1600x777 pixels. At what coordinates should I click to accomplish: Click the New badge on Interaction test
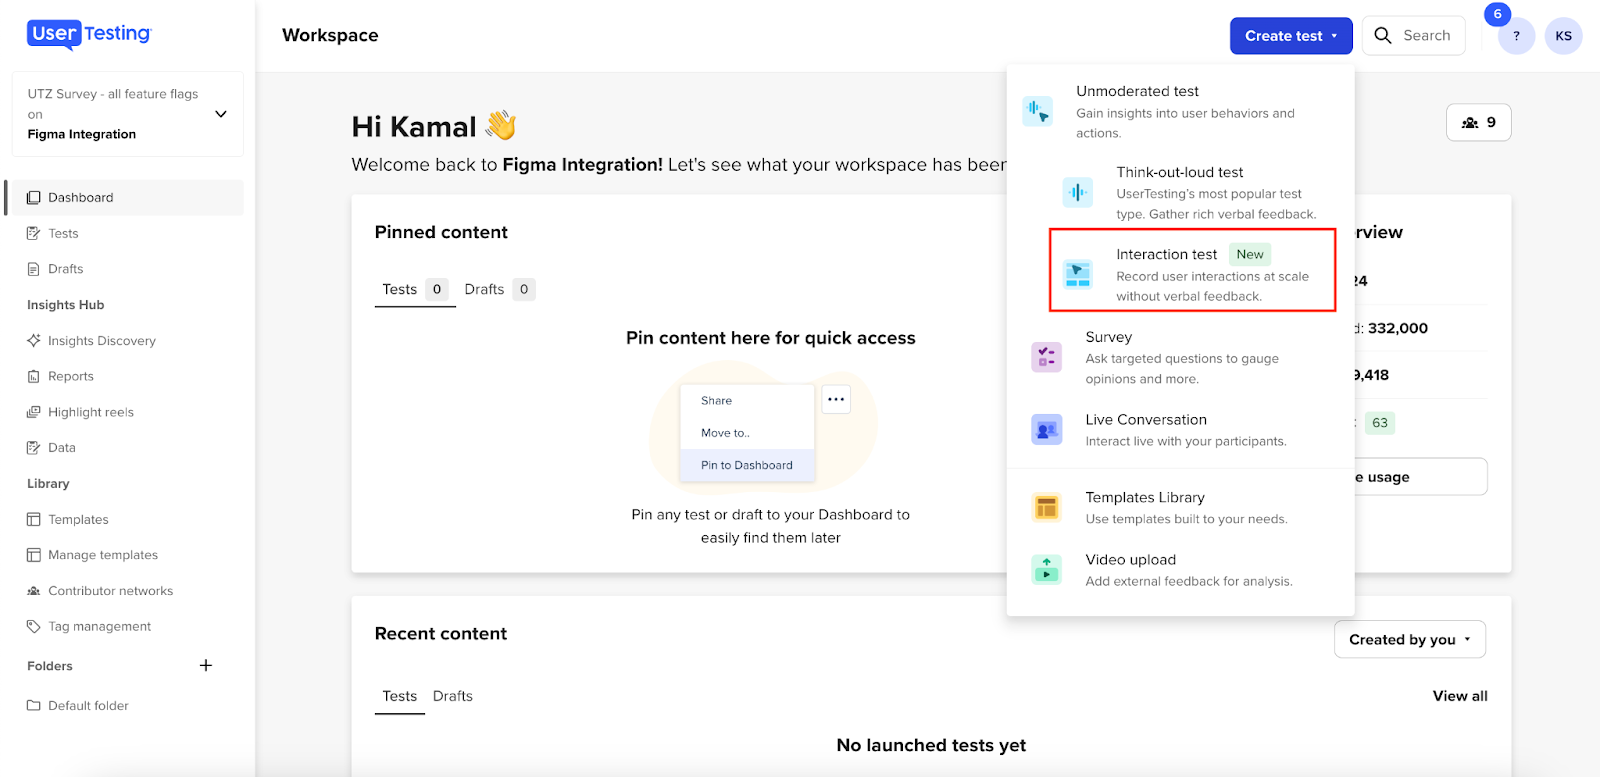pyautogui.click(x=1250, y=254)
